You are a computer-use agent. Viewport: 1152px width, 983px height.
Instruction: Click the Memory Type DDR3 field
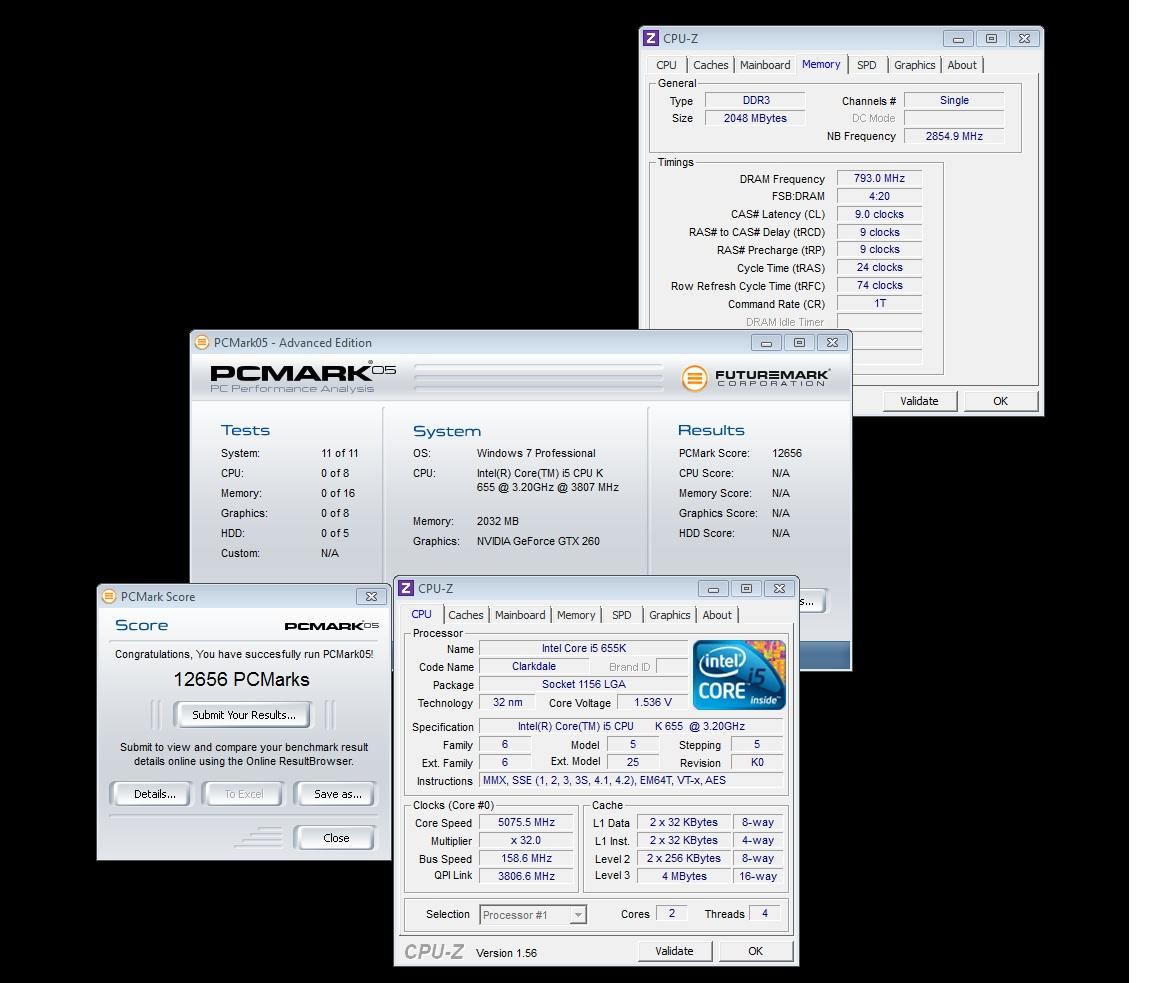pyautogui.click(x=755, y=100)
